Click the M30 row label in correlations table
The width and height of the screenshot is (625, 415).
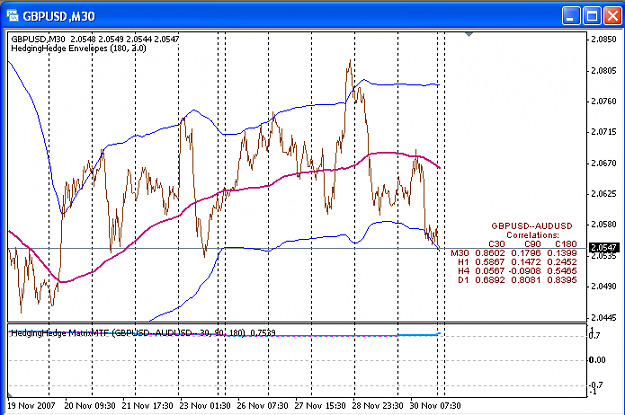point(460,253)
